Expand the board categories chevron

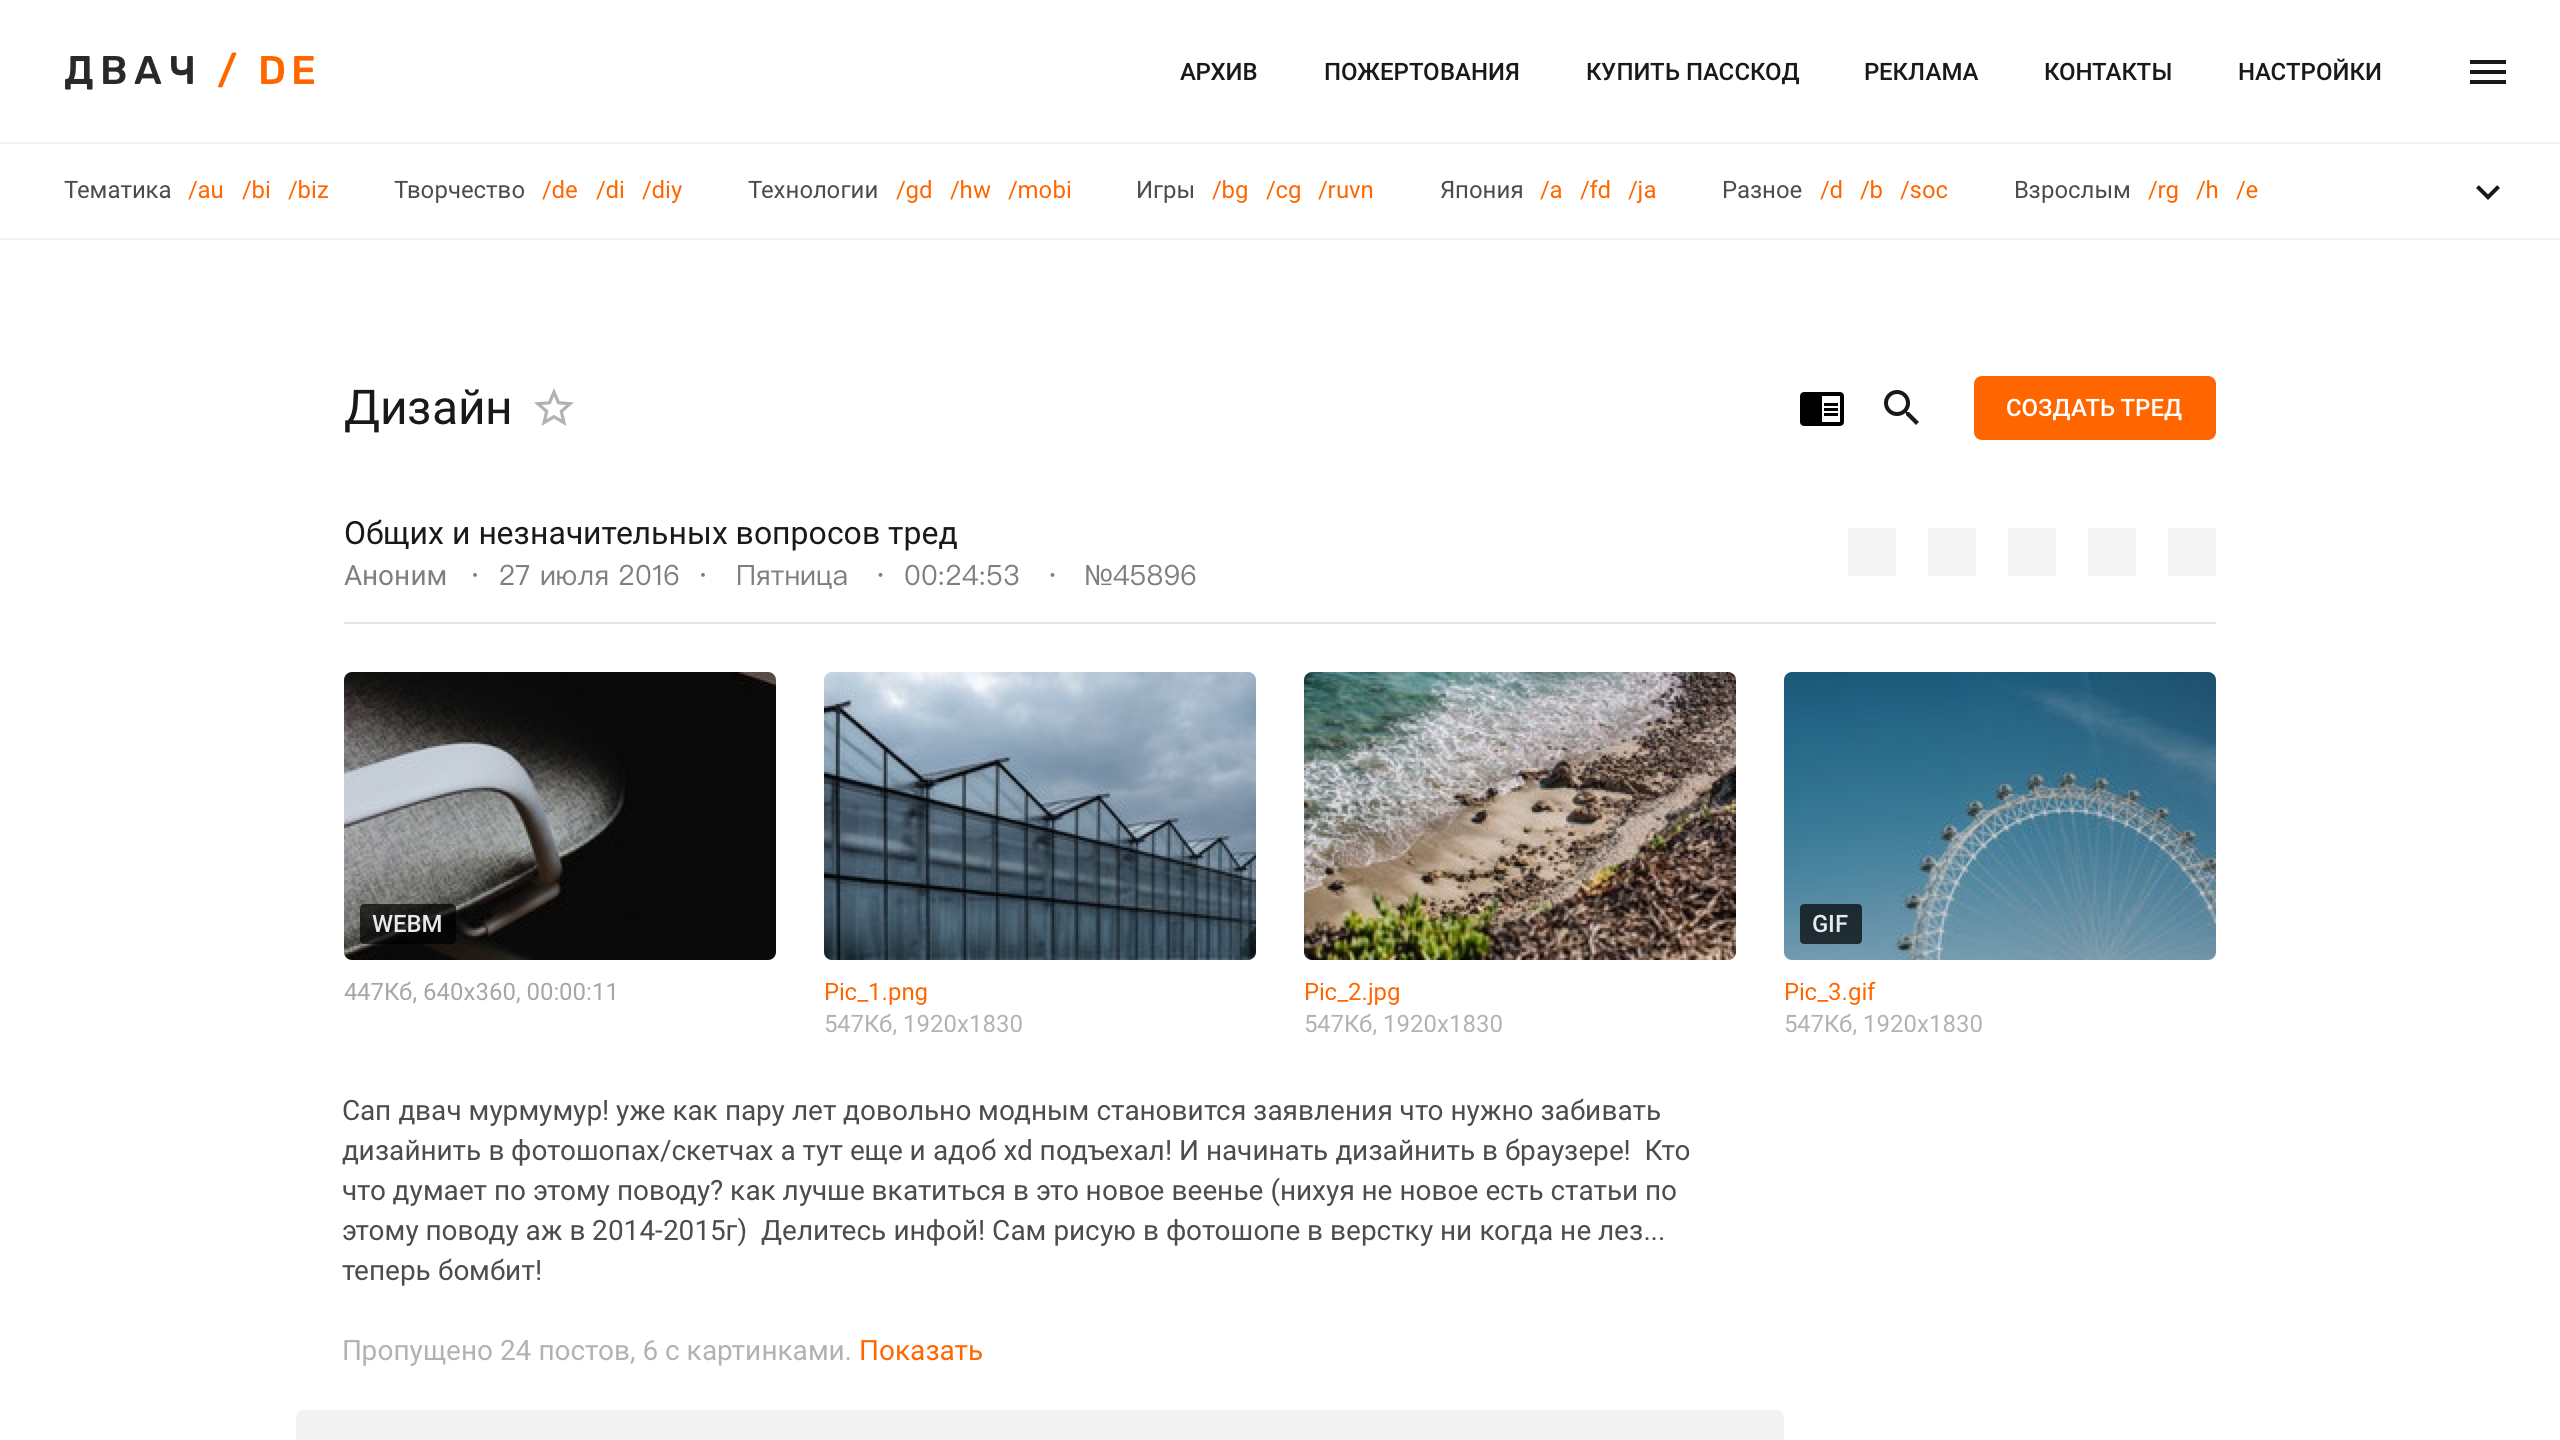2488,192
